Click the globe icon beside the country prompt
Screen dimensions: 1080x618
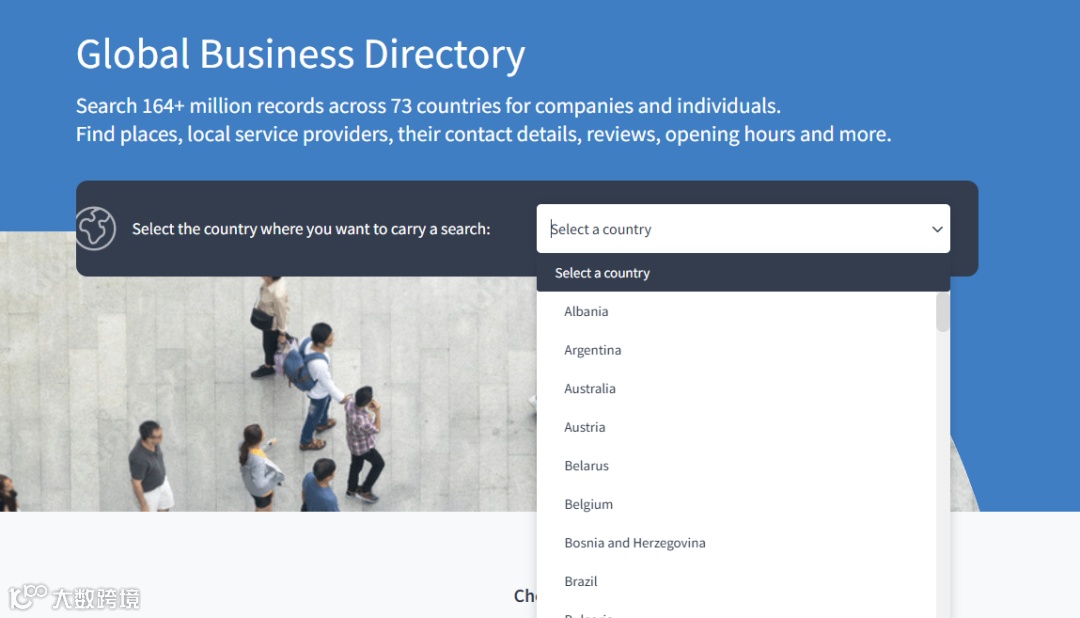click(x=96, y=229)
